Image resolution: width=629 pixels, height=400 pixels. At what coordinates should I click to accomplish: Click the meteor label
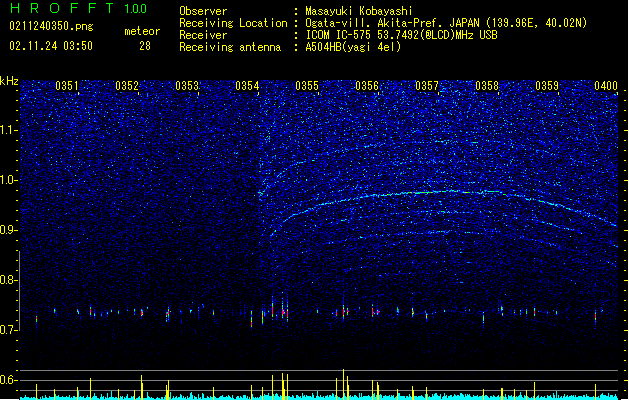tap(142, 31)
